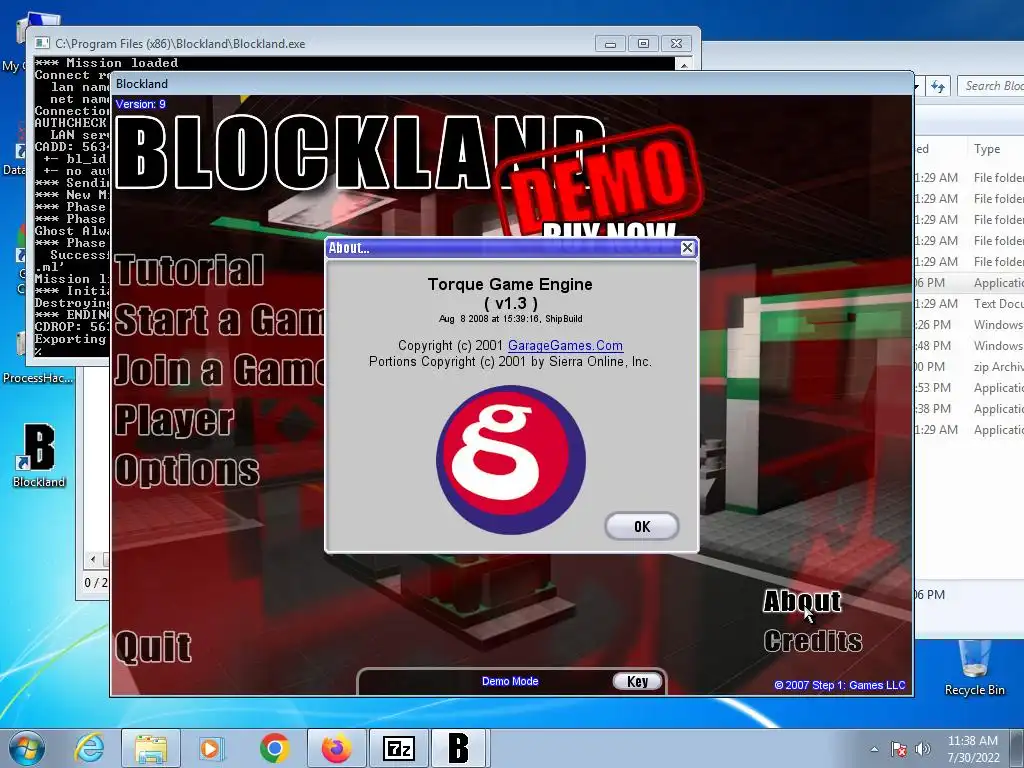This screenshot has width=1024, height=768.
Task: Open the GarageGames.Com link
Action: tap(565, 345)
